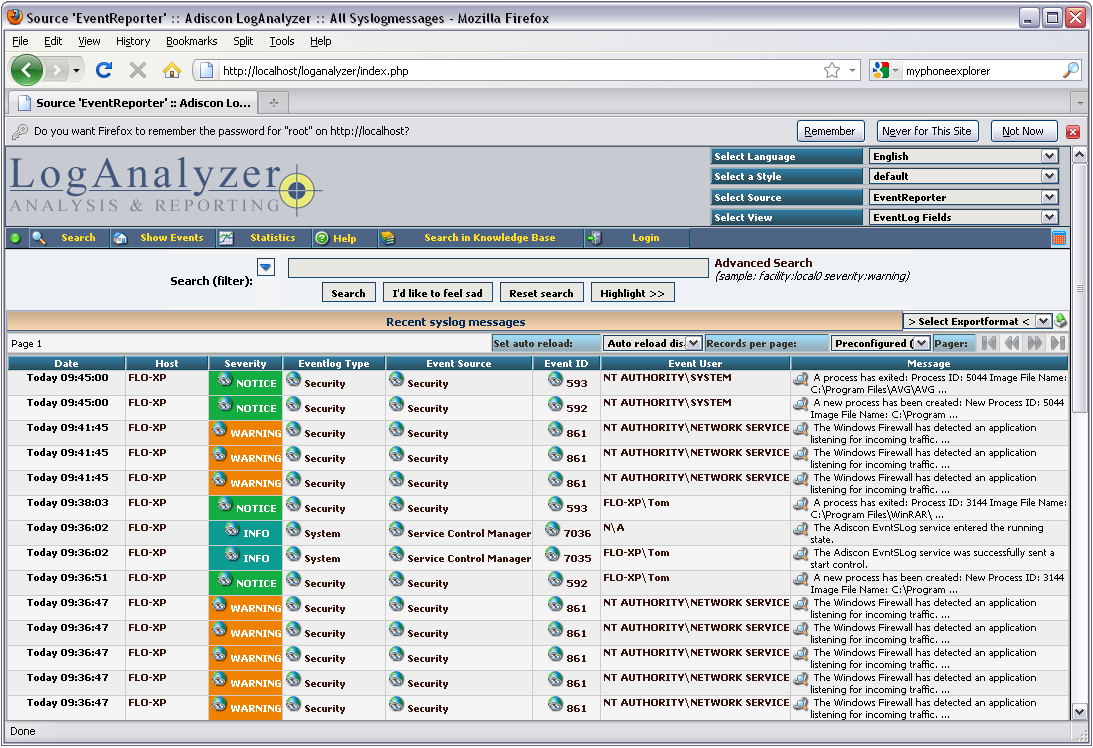Open the History menu
The image size is (1093, 748).
point(132,41)
